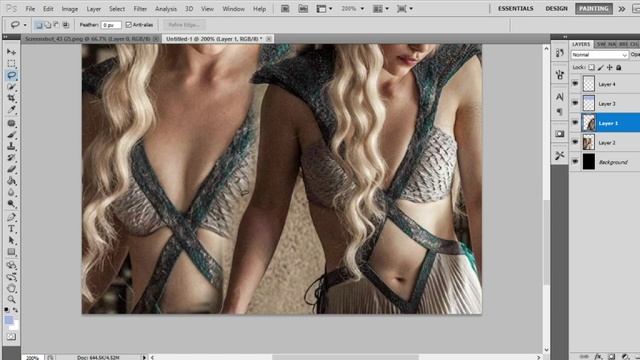Select the Rectangular Marquee tool
Viewport: 640px width, 360px height.
point(11,64)
